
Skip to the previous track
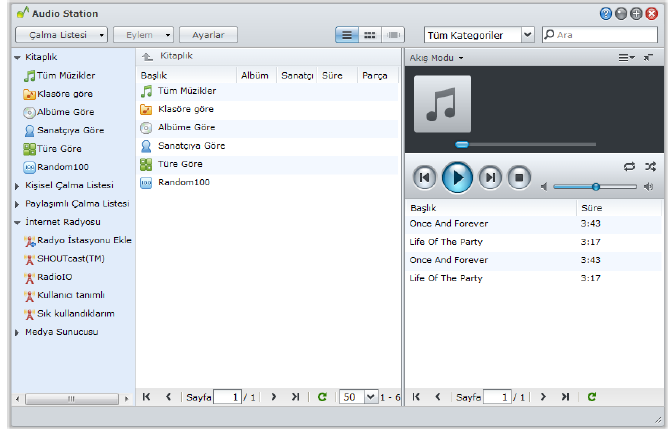click(425, 178)
